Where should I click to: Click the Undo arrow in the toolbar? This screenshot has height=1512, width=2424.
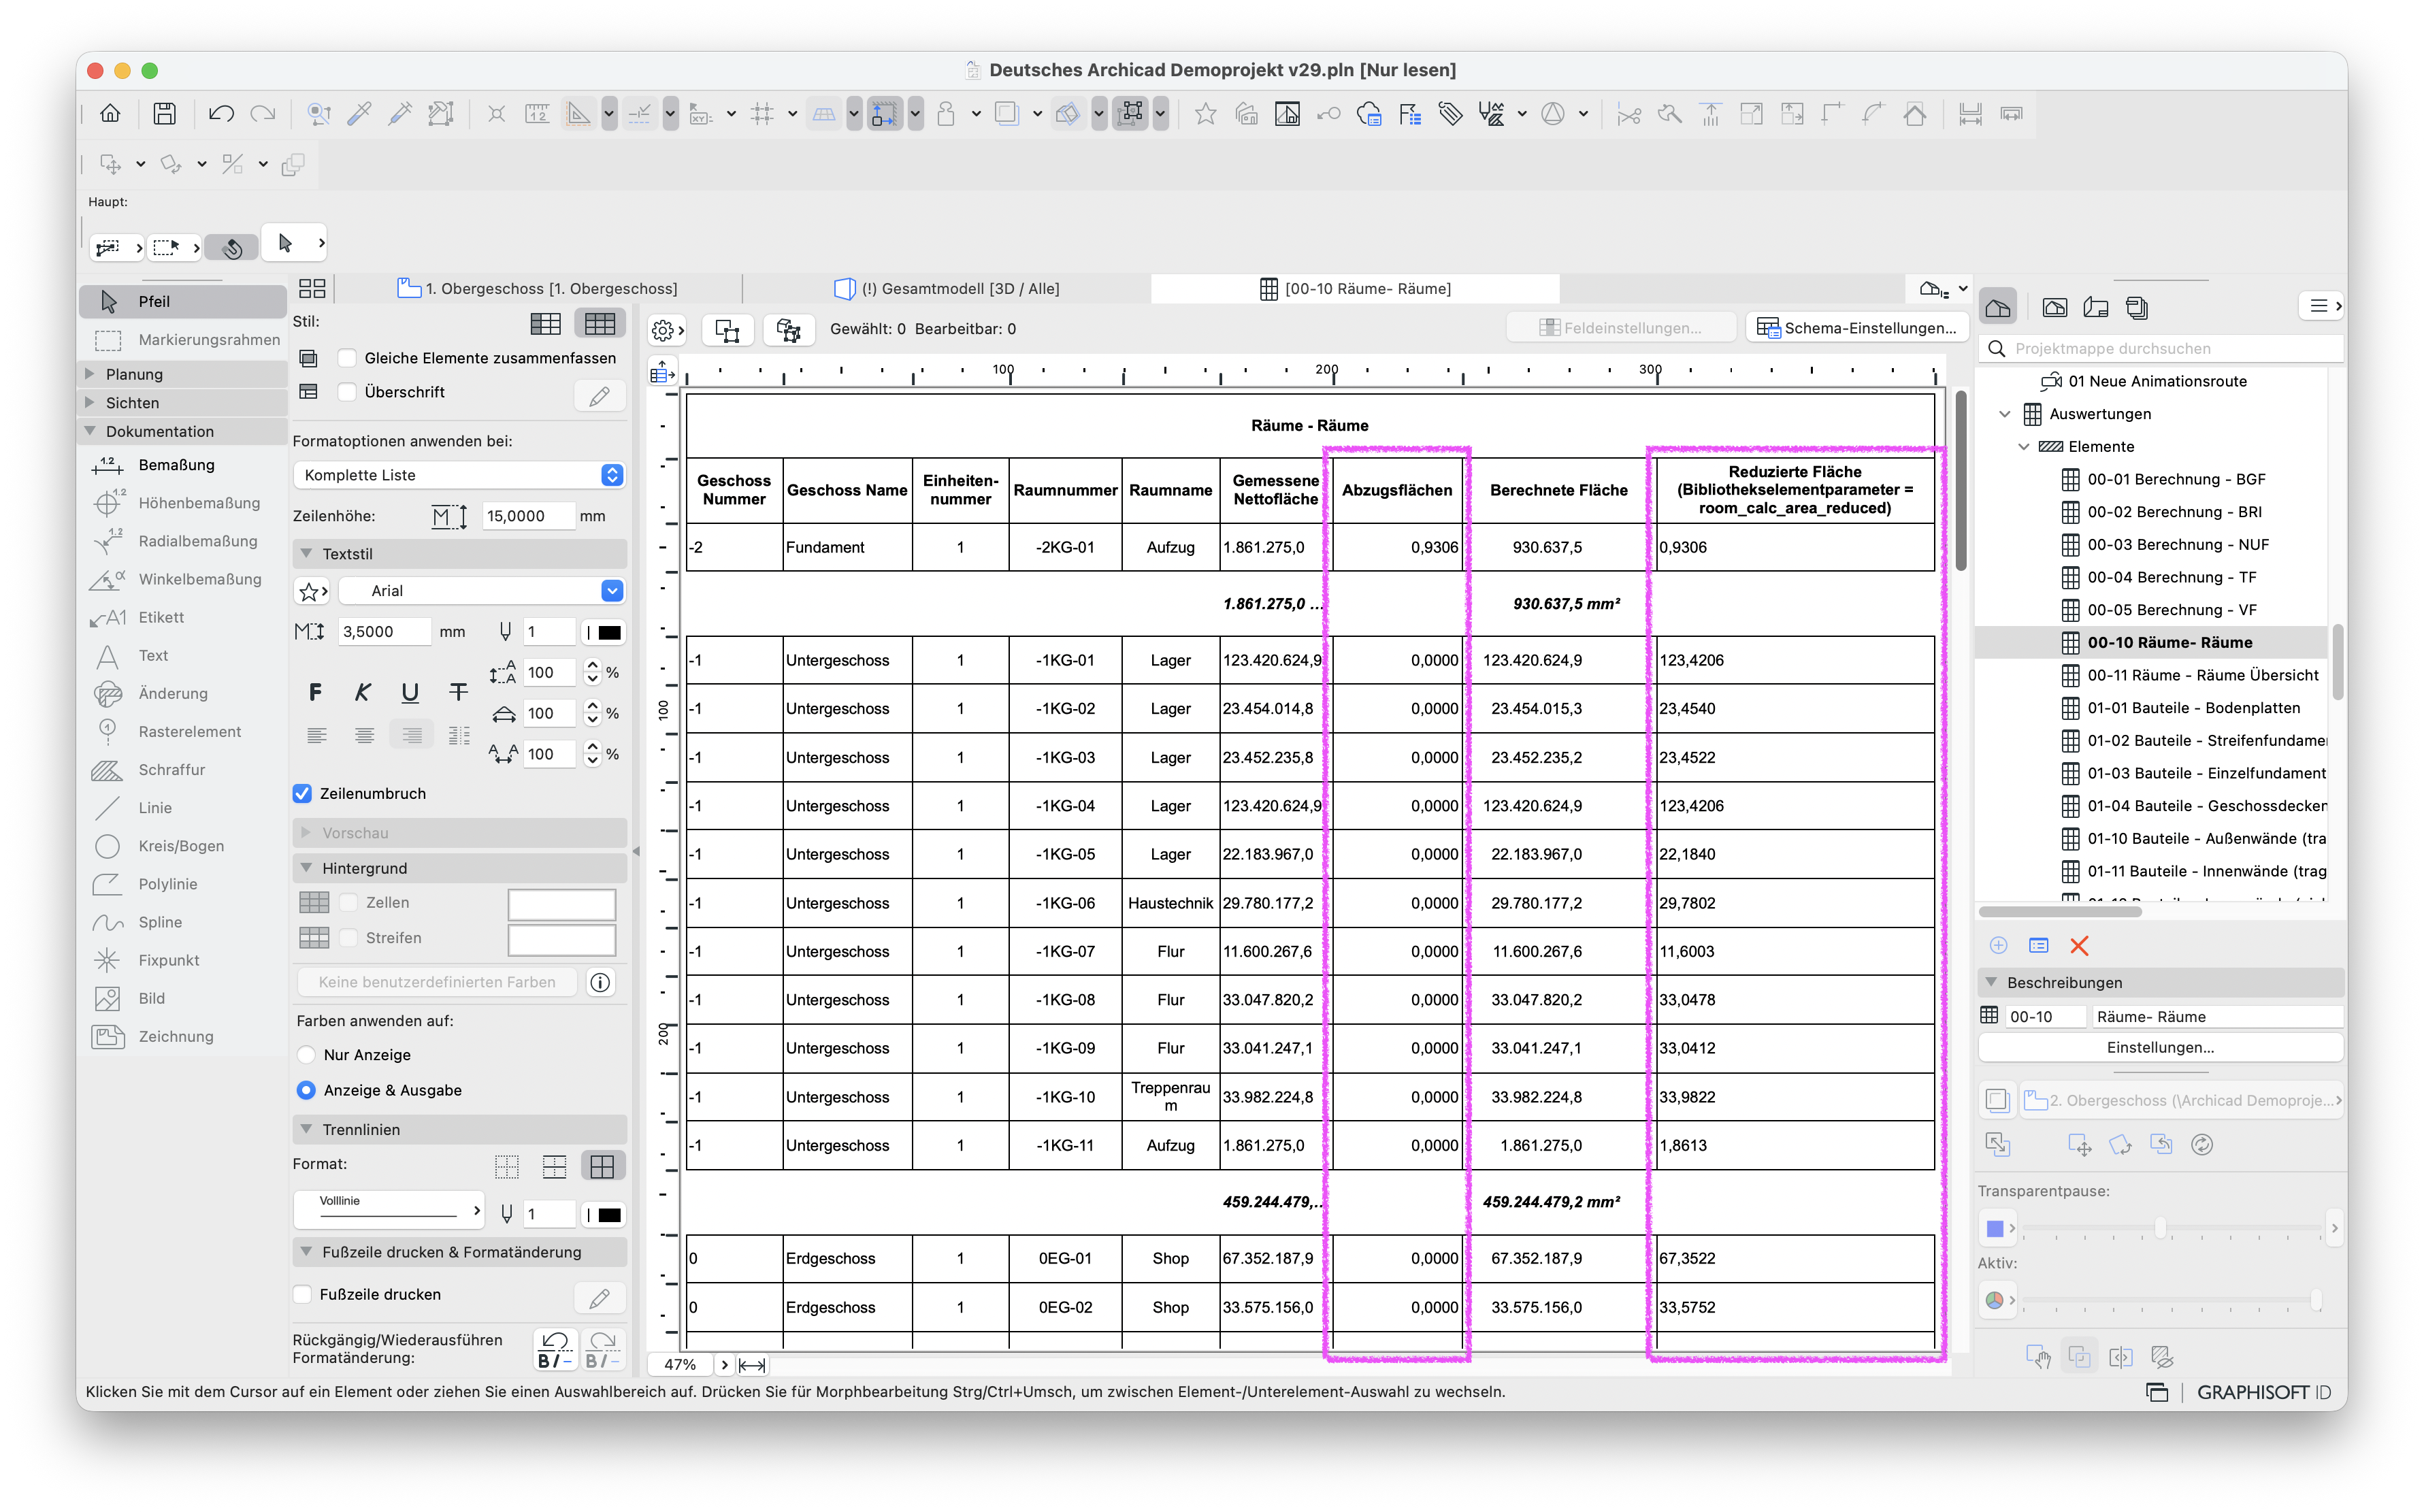point(220,114)
